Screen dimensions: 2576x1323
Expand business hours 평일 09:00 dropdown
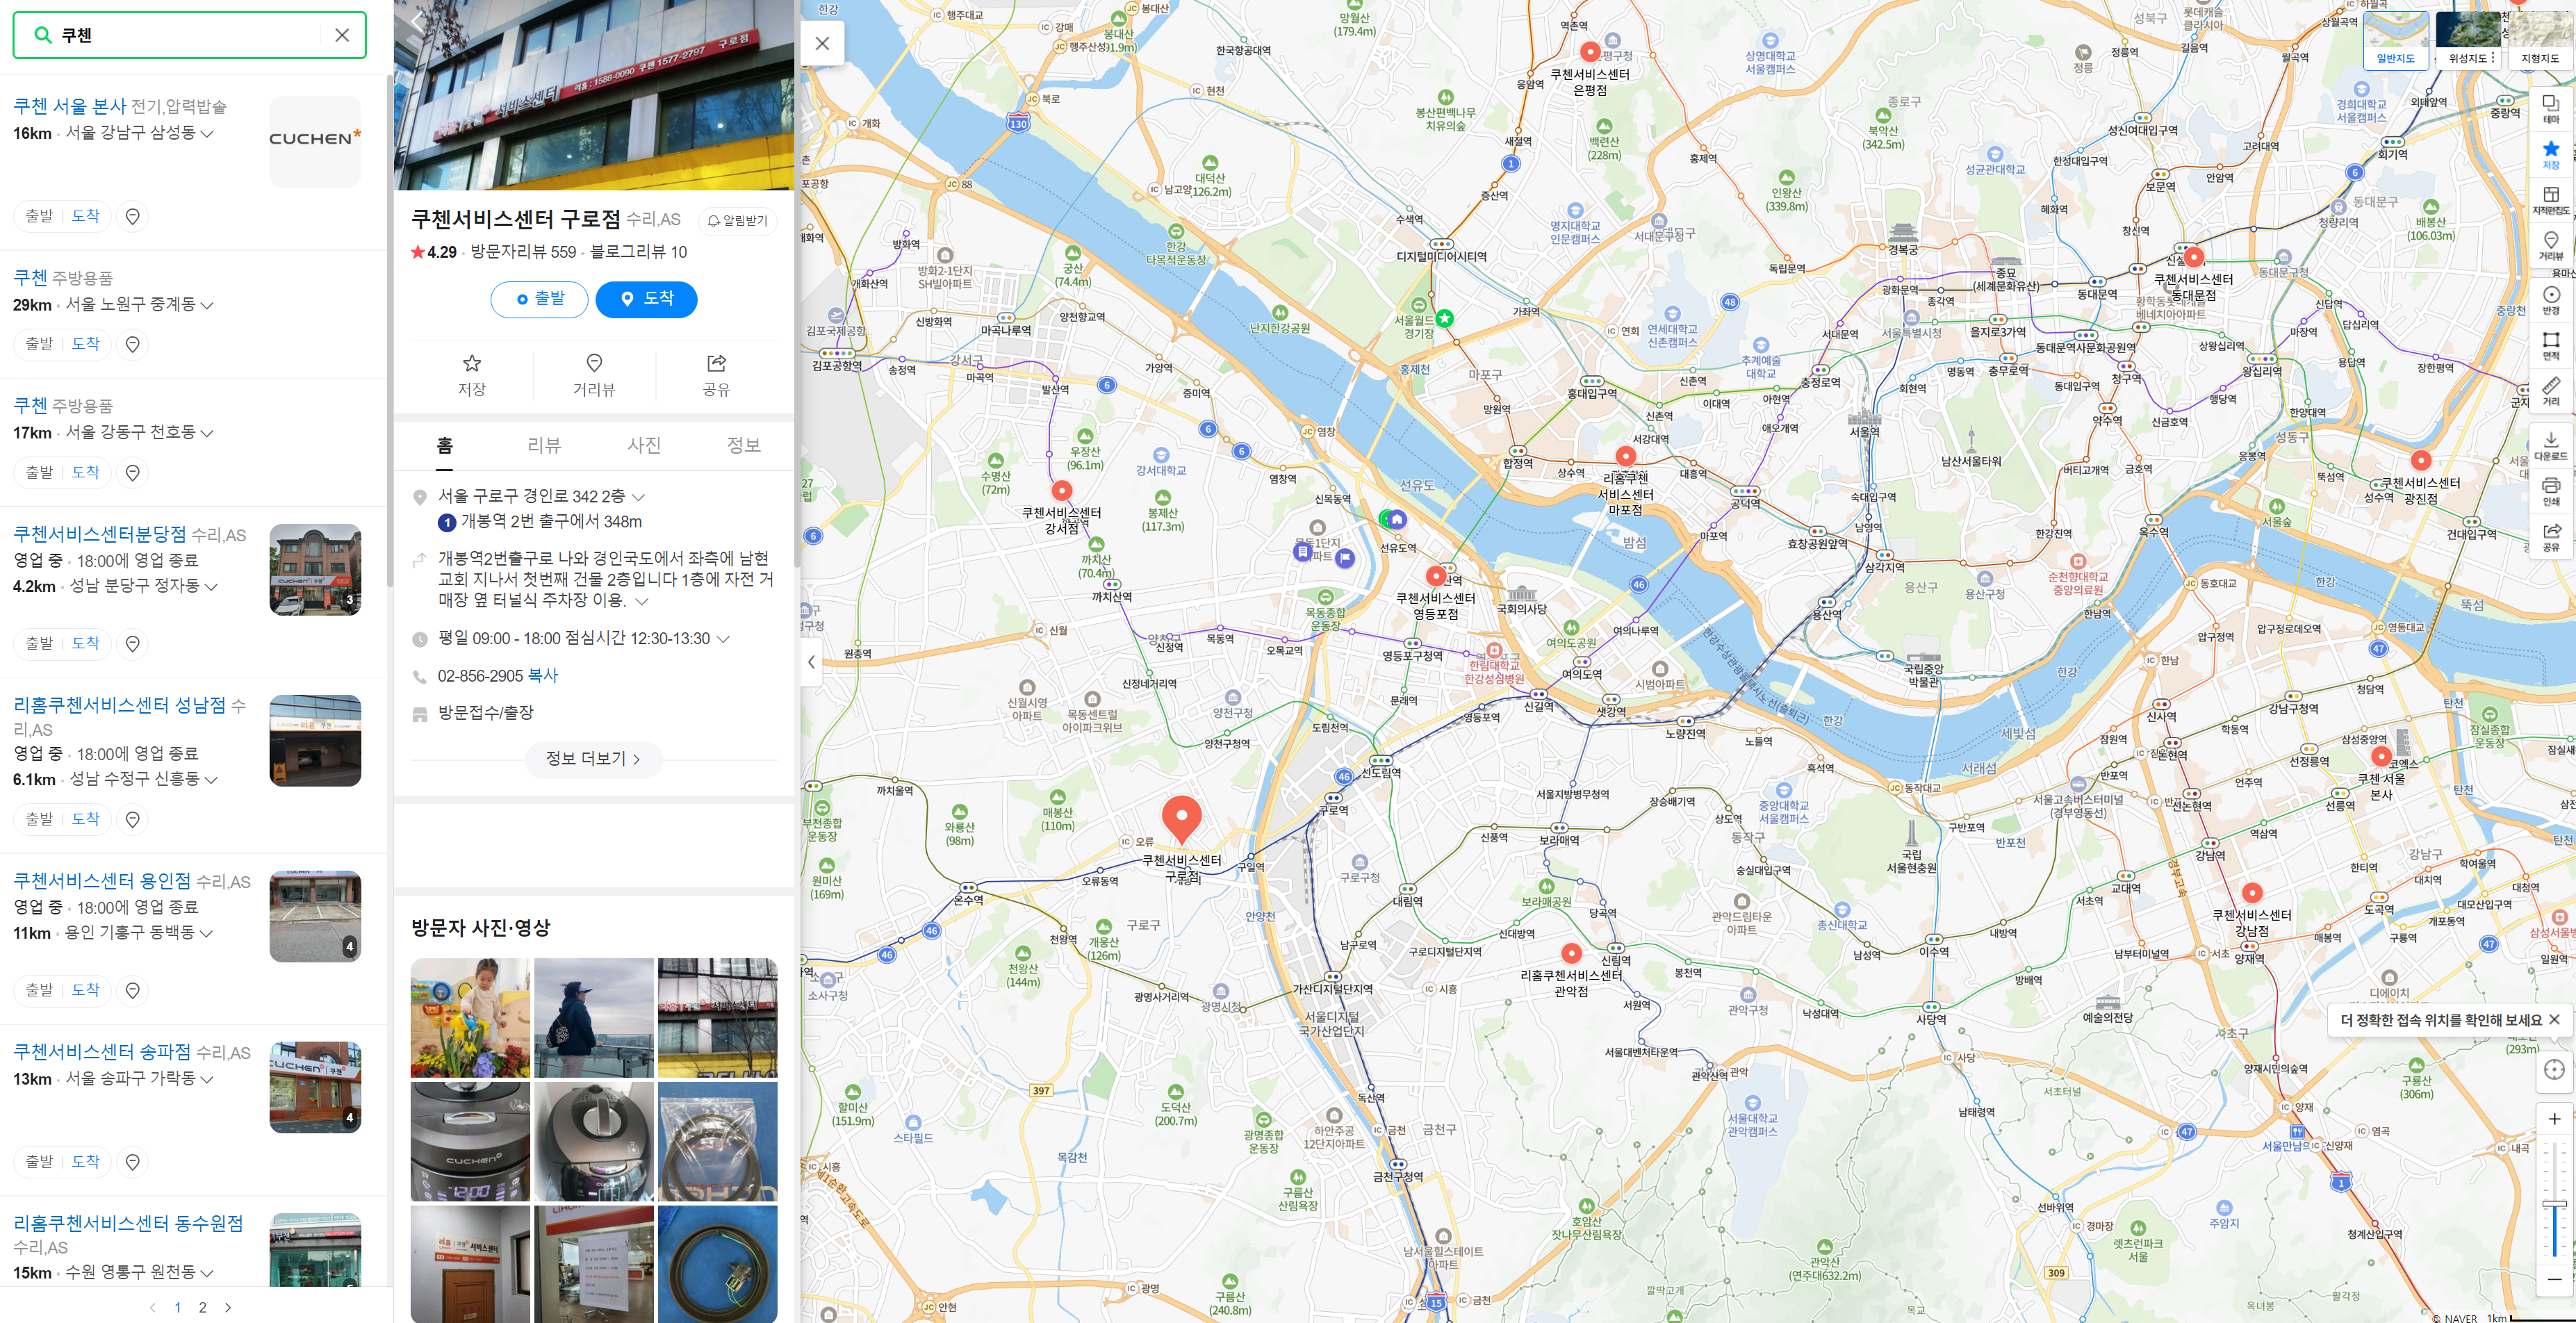(x=723, y=638)
